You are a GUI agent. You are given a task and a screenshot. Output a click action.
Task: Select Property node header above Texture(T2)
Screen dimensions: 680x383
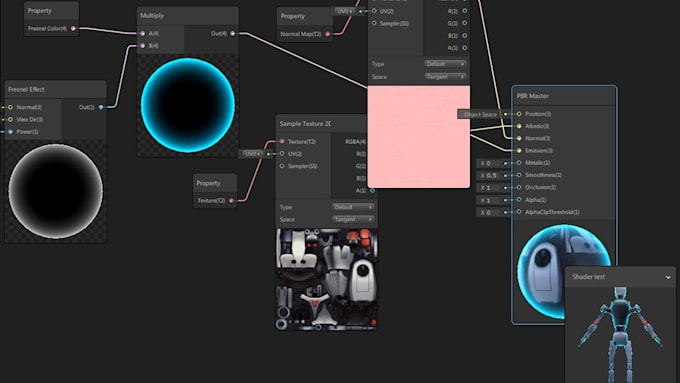(x=215, y=183)
